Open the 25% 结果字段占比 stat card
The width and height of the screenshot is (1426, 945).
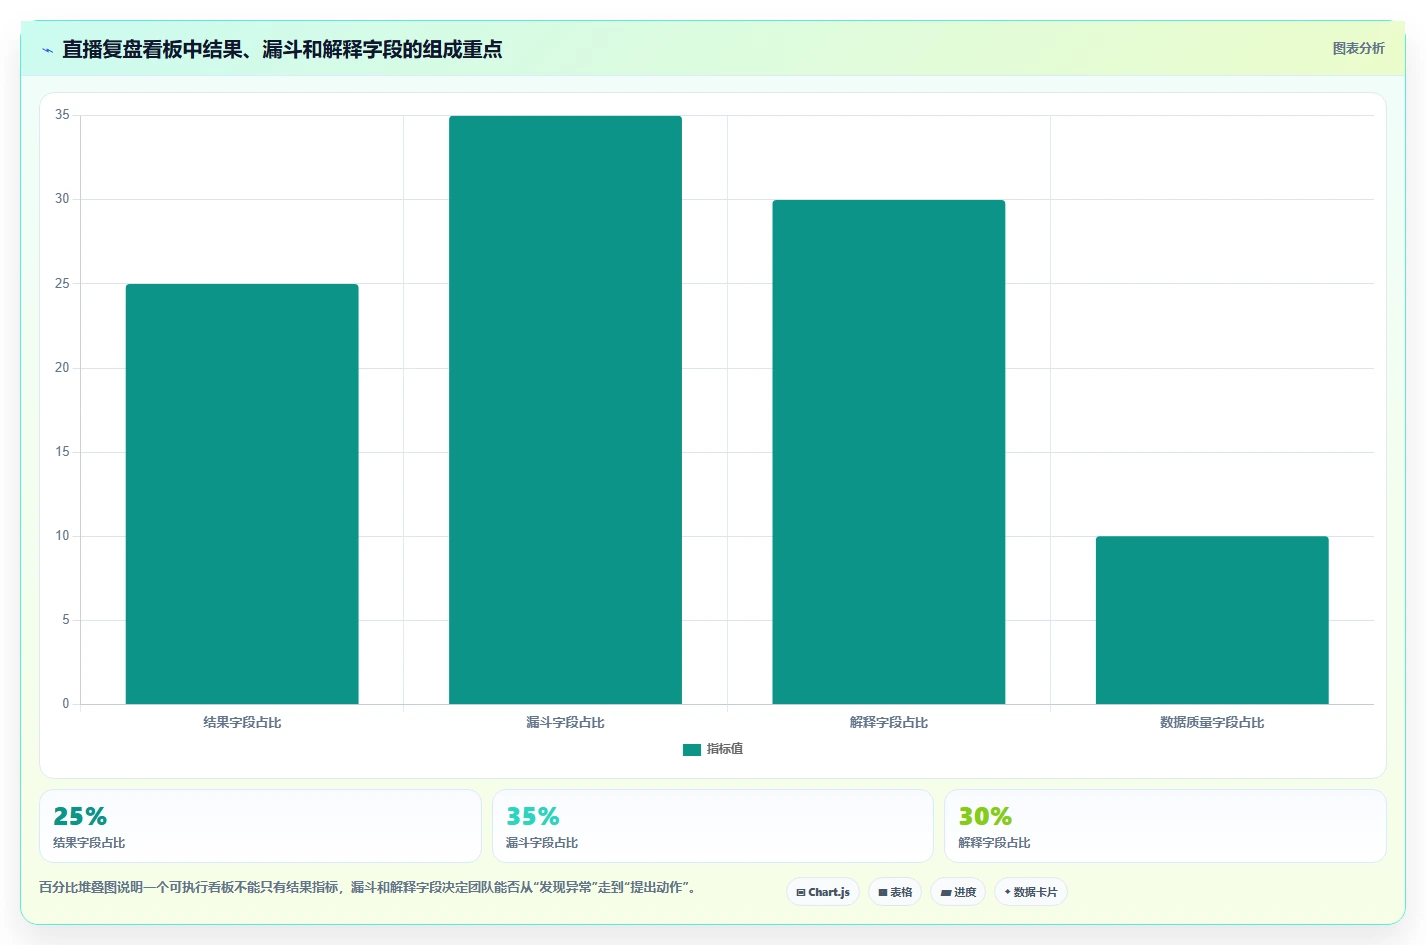coord(260,826)
